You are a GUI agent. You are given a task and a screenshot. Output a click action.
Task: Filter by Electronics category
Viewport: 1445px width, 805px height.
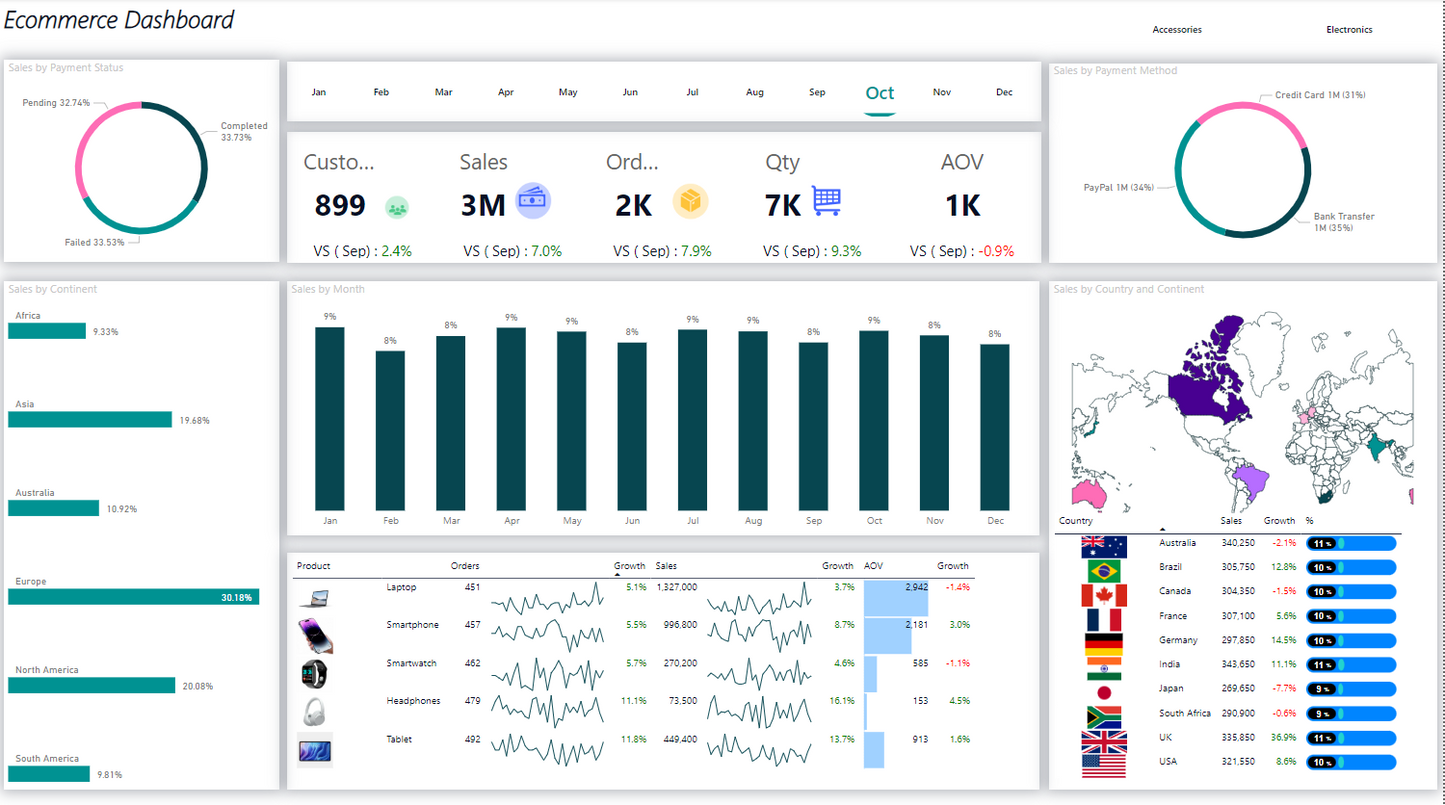[1349, 30]
